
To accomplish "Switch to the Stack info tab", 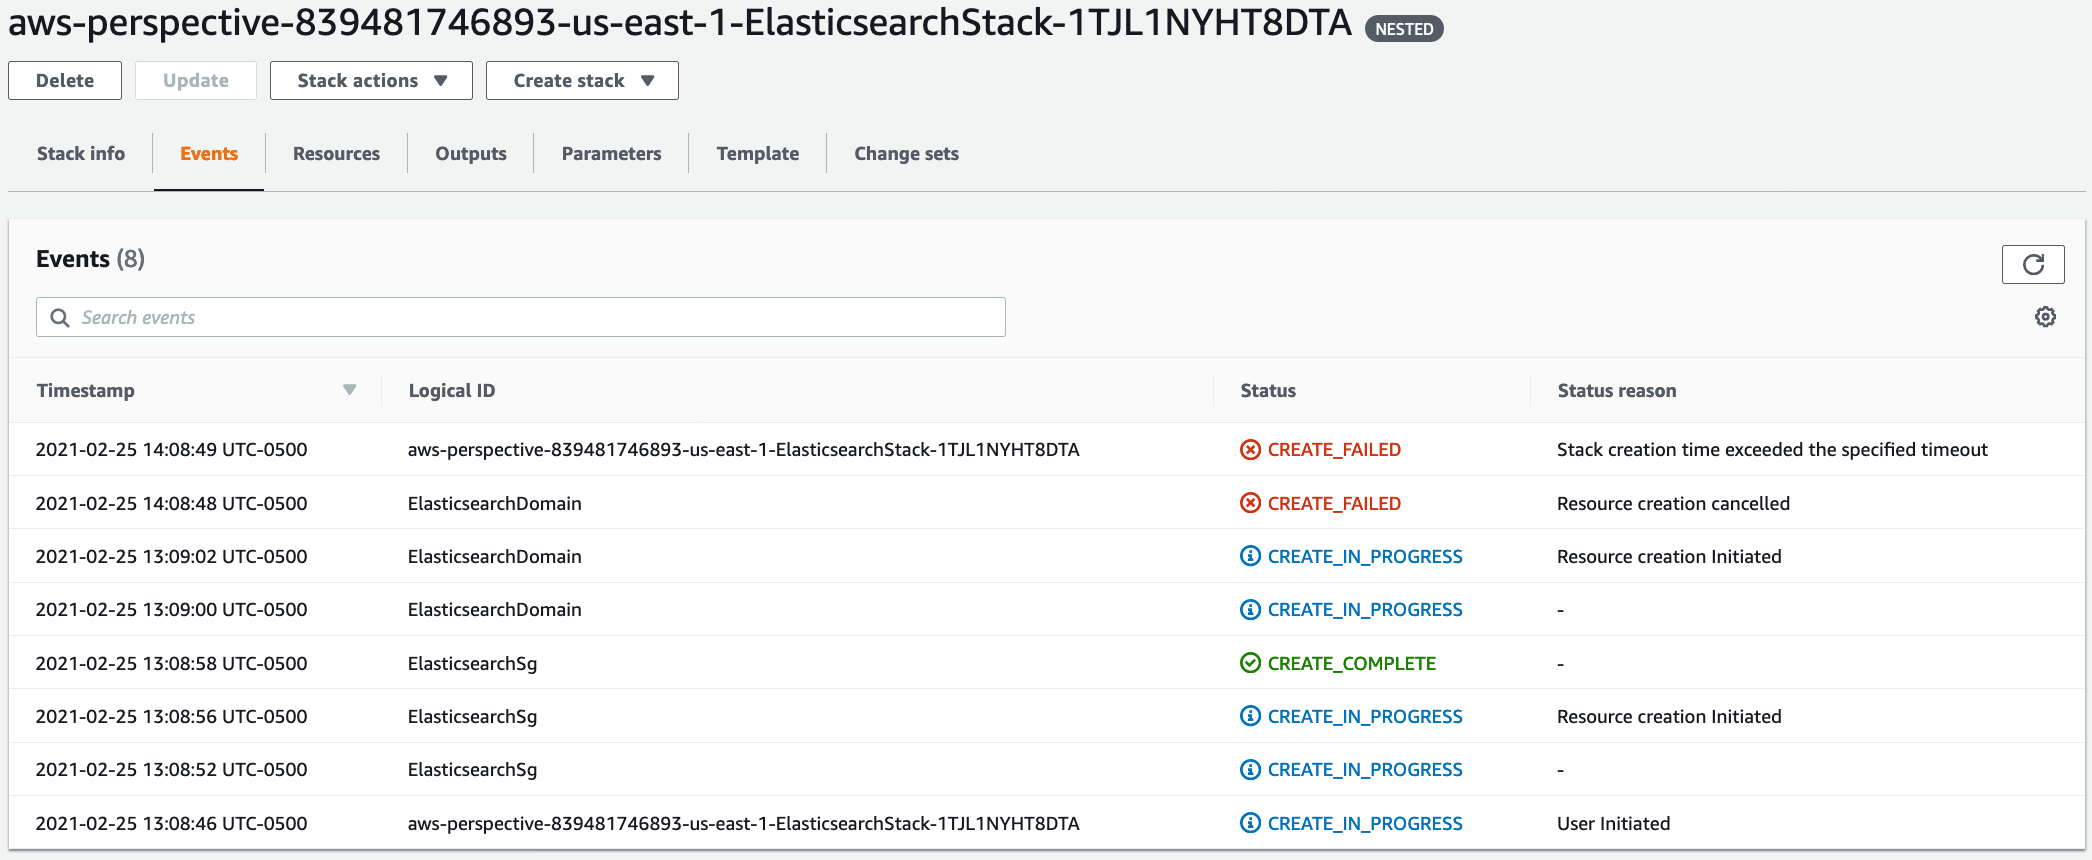I will [x=81, y=153].
